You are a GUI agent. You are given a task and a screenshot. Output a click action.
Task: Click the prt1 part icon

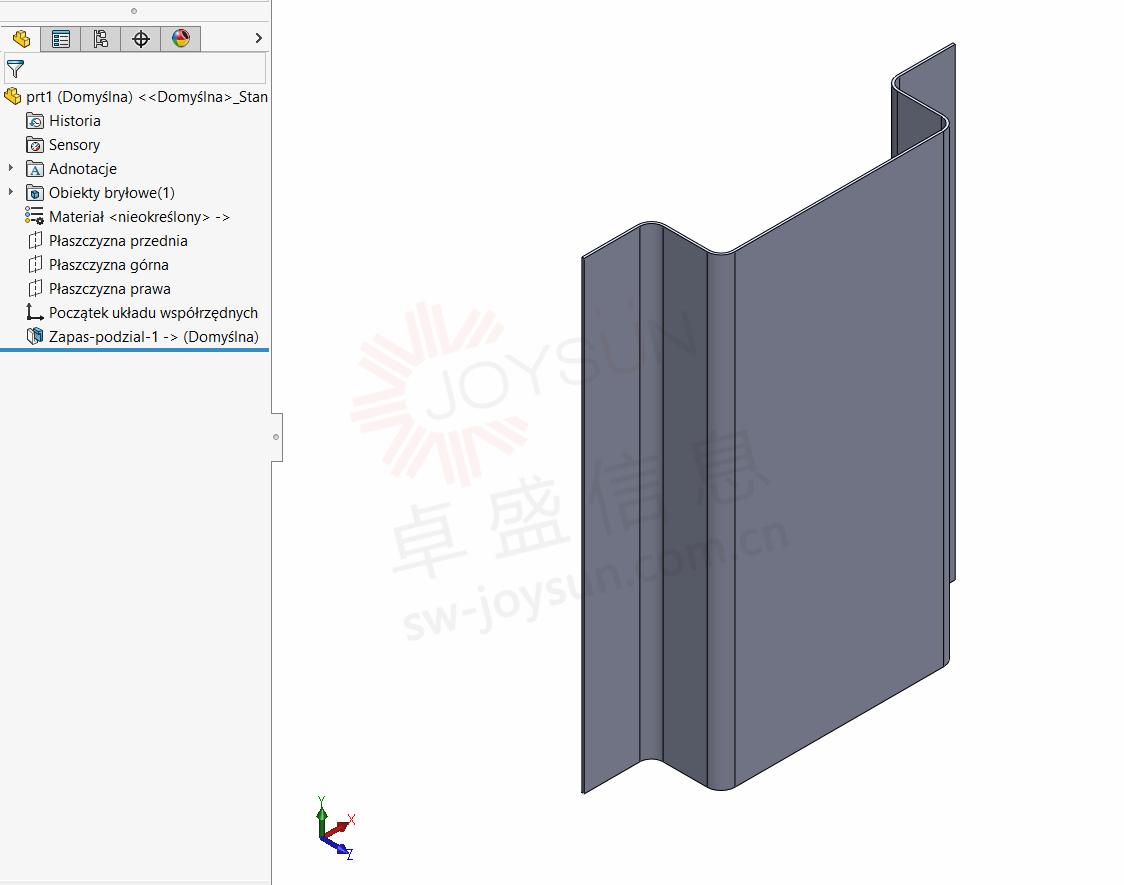[x=12, y=96]
